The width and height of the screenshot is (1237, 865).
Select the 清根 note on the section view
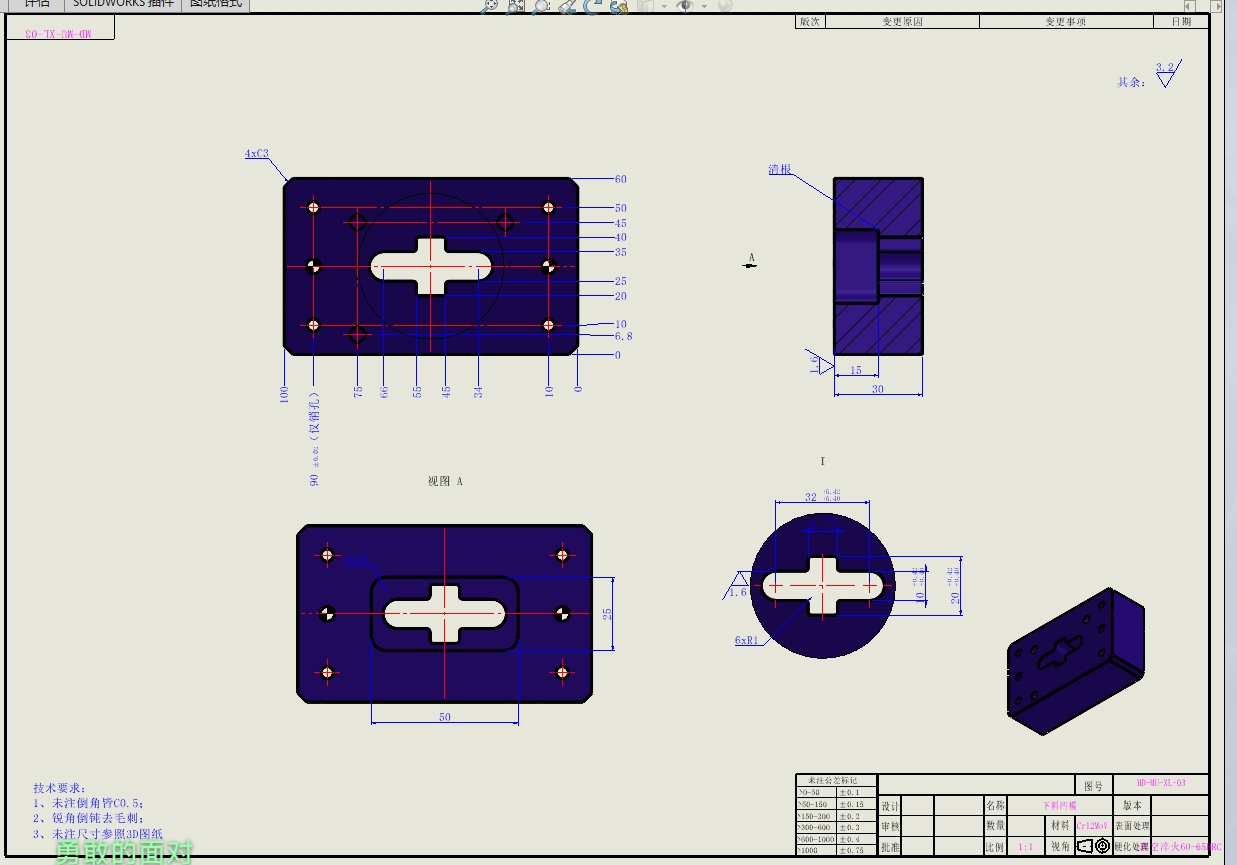coord(780,170)
